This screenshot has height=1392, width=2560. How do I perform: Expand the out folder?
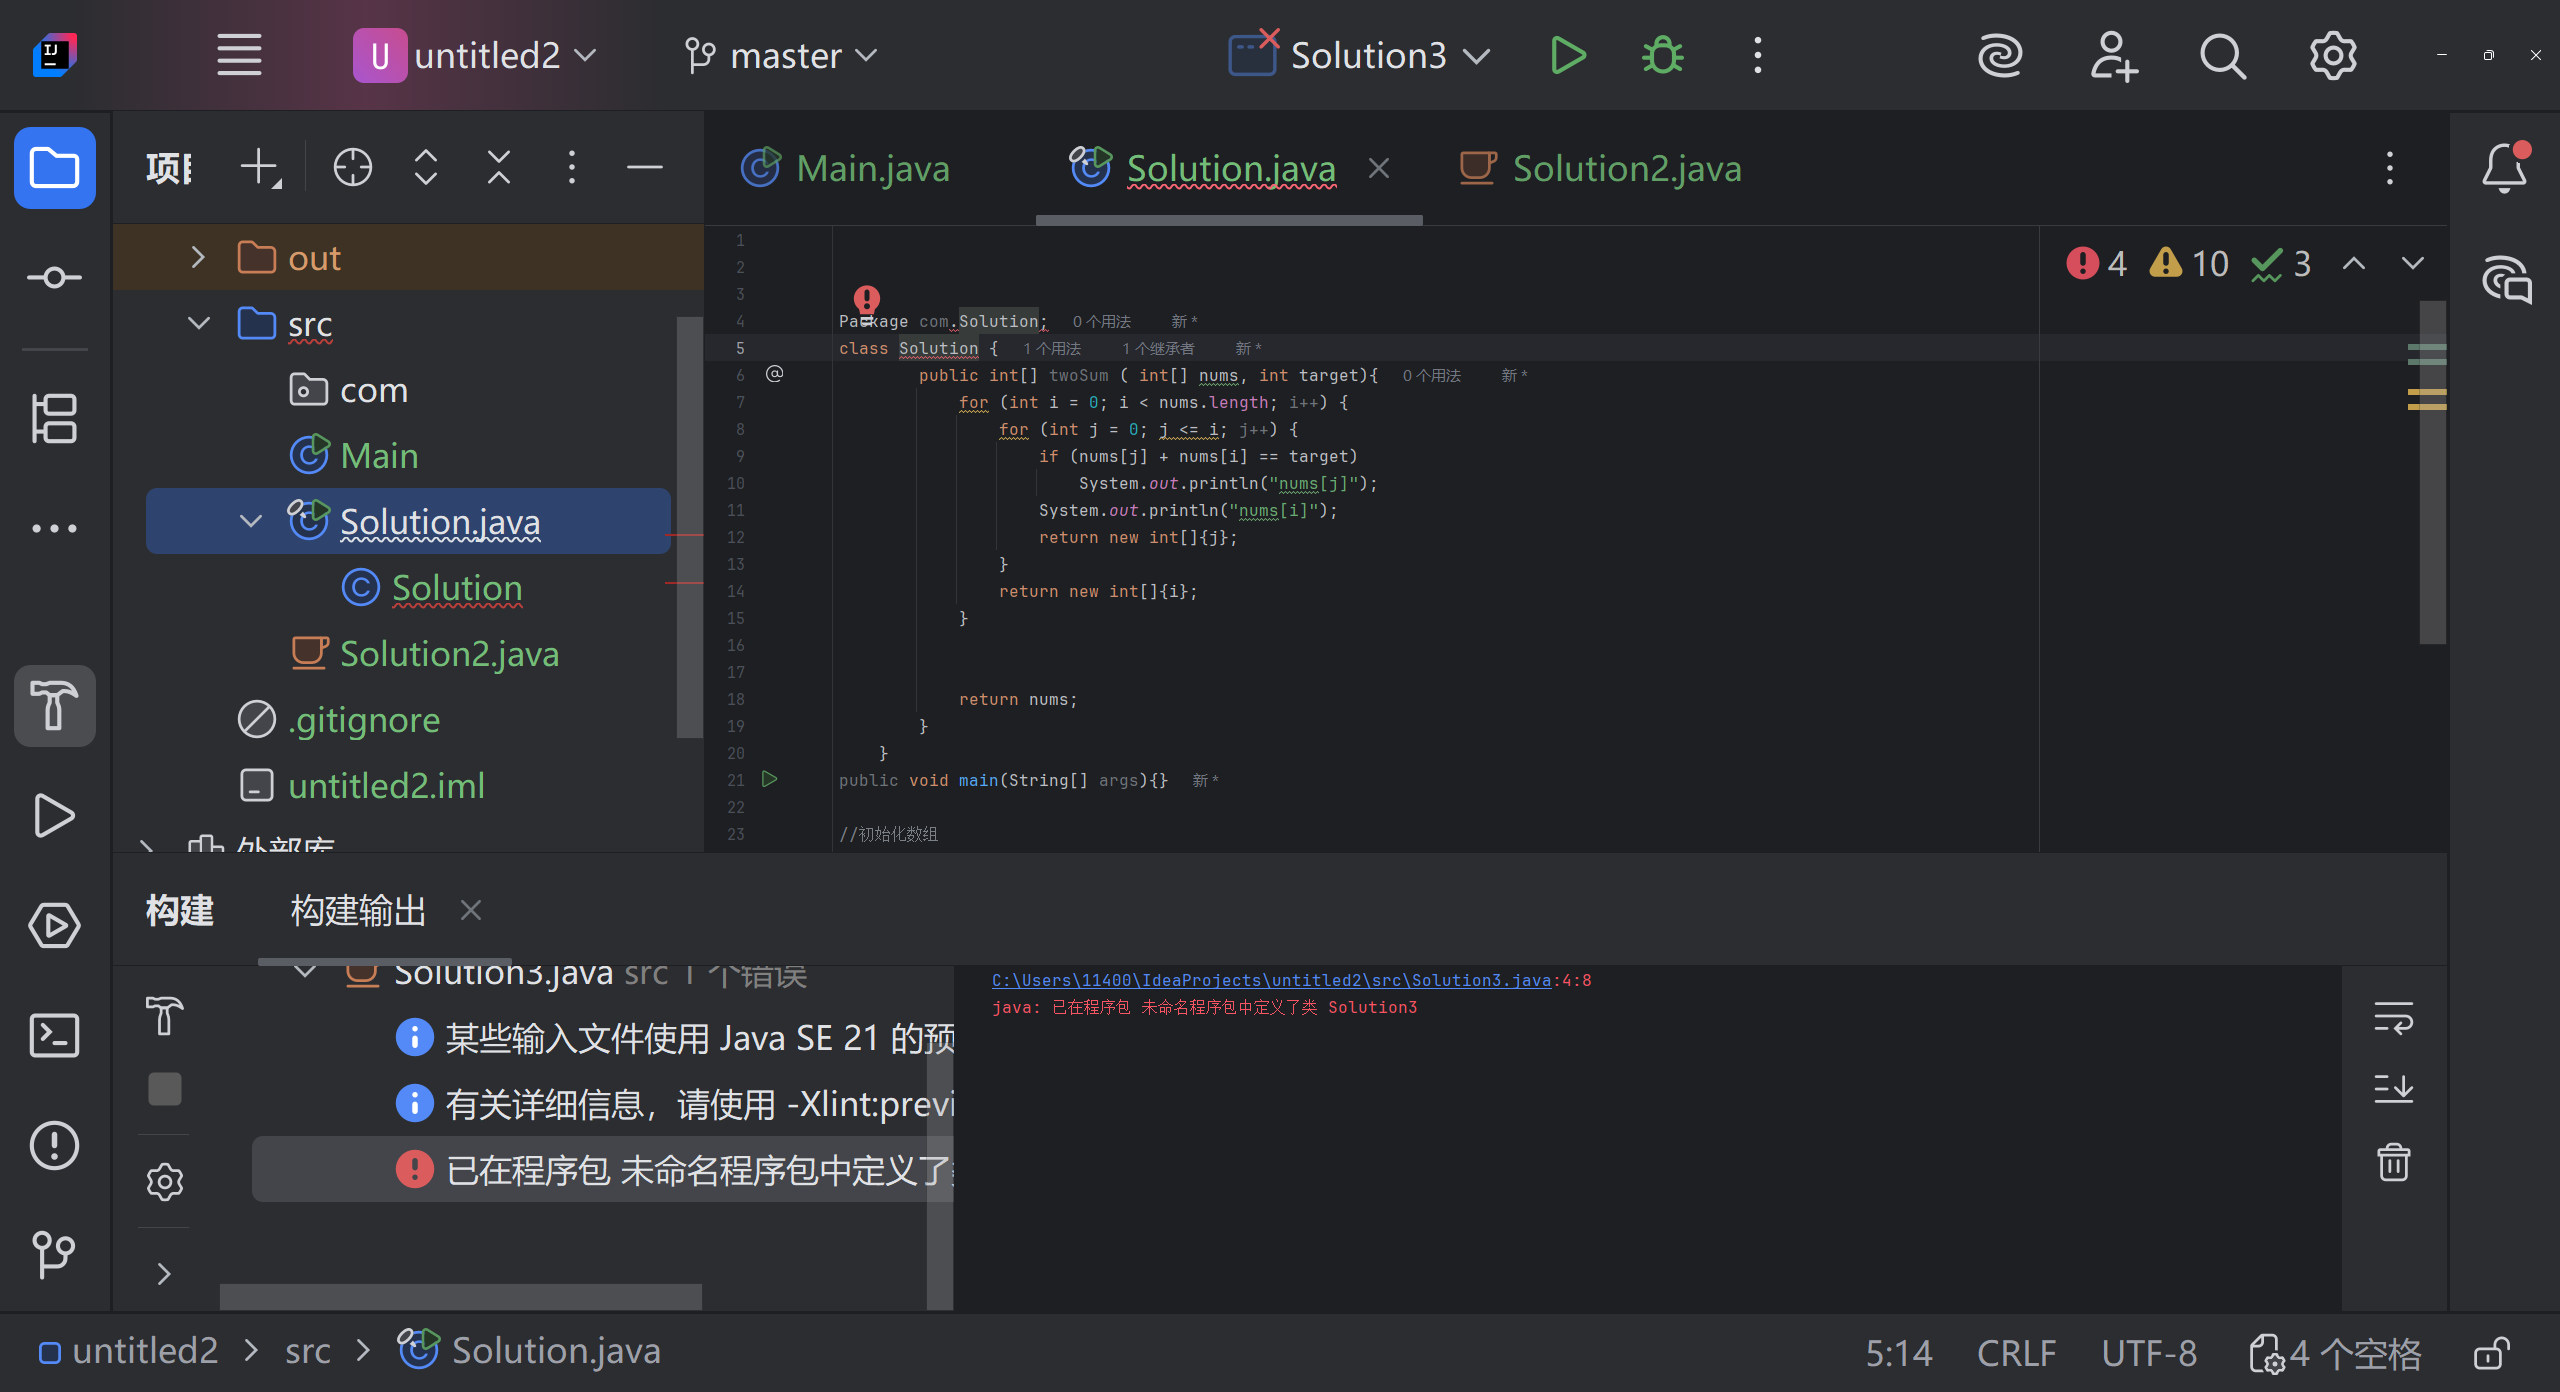(x=198, y=258)
